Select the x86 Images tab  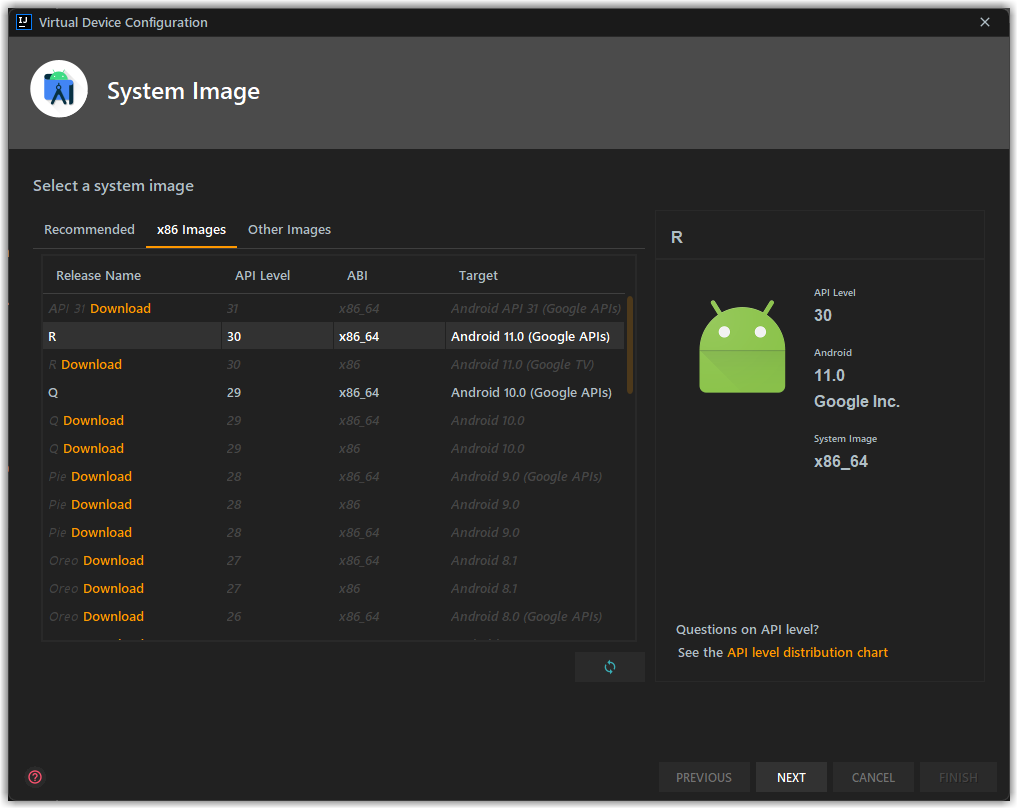[x=191, y=229]
